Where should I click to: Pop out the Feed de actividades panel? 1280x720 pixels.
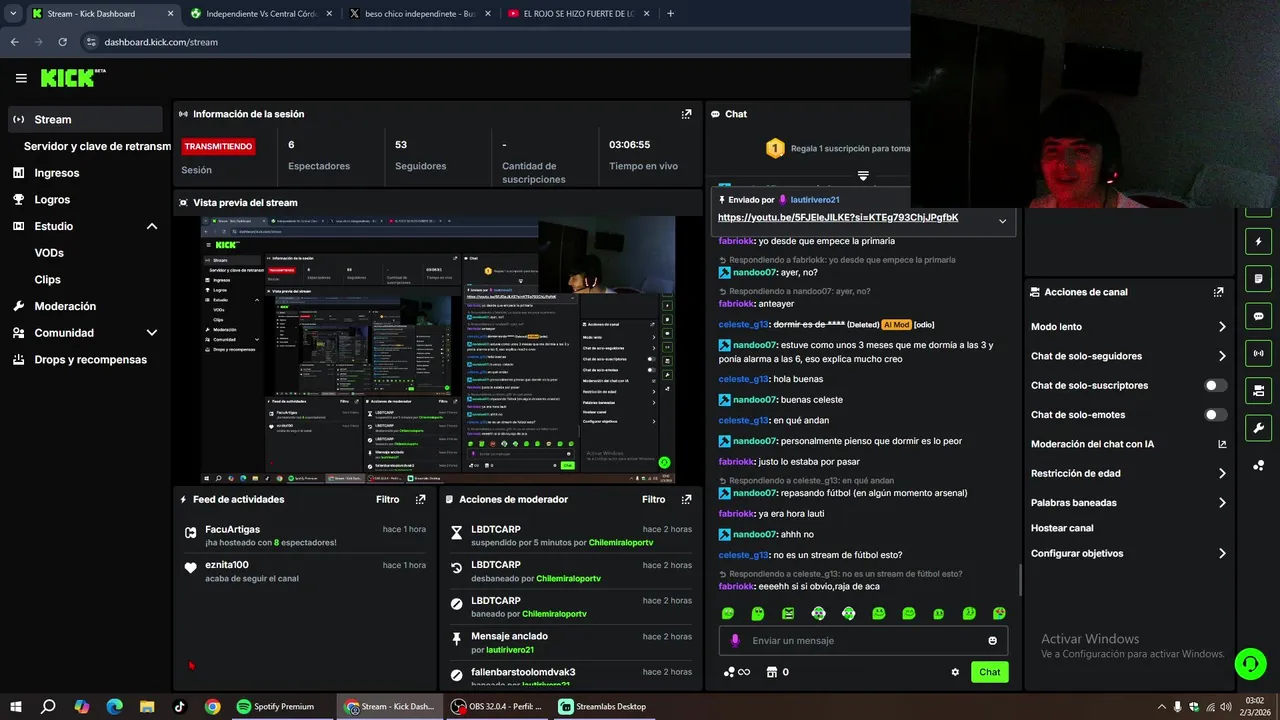(x=420, y=499)
